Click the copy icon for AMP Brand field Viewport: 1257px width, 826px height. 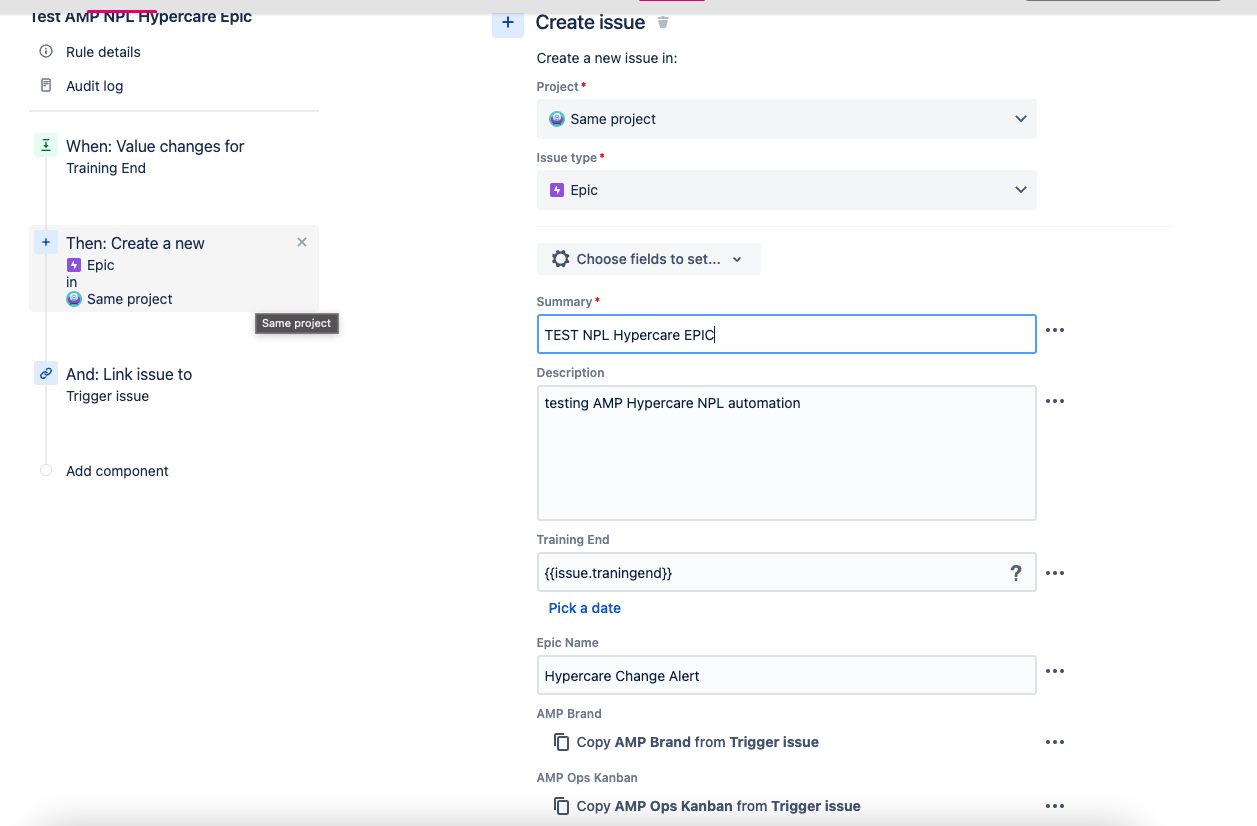pyautogui.click(x=562, y=741)
